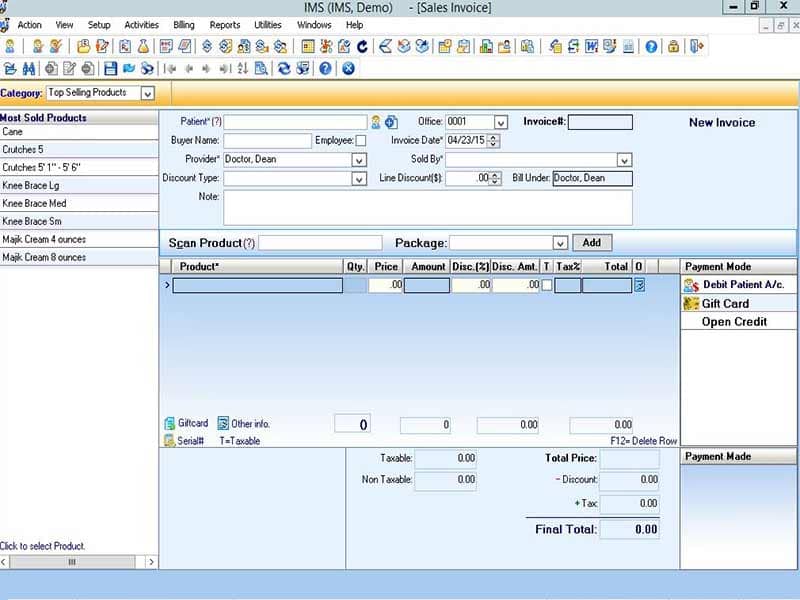The width and height of the screenshot is (800, 600).
Task: Click the blue X close icon in second toolbar
Action: (348, 68)
